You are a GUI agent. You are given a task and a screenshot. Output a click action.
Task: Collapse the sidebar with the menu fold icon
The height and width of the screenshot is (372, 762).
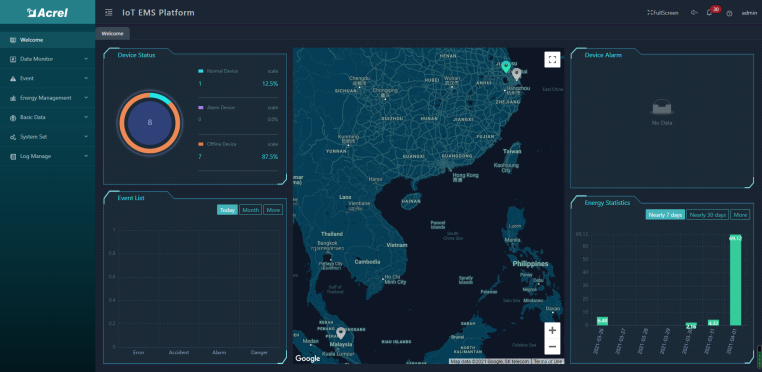[108, 13]
